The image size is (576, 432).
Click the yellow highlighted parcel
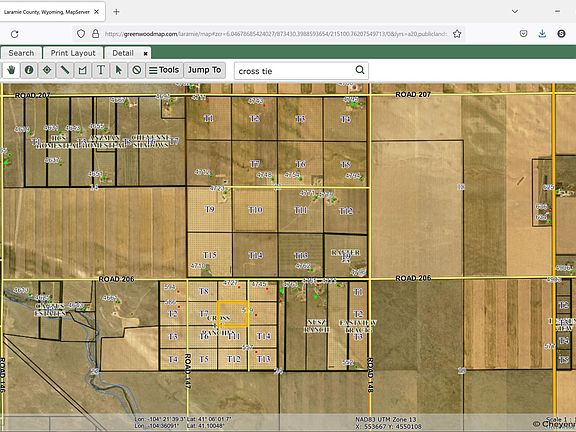click(233, 314)
